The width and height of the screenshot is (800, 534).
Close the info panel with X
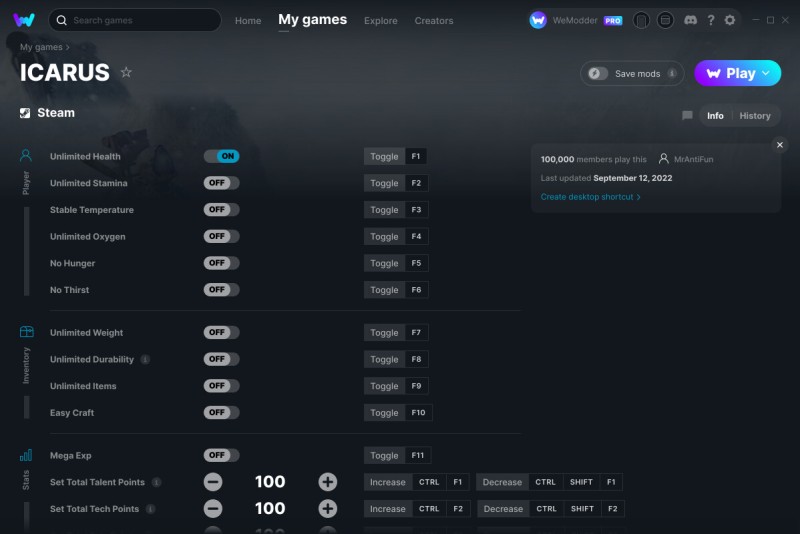click(x=780, y=145)
